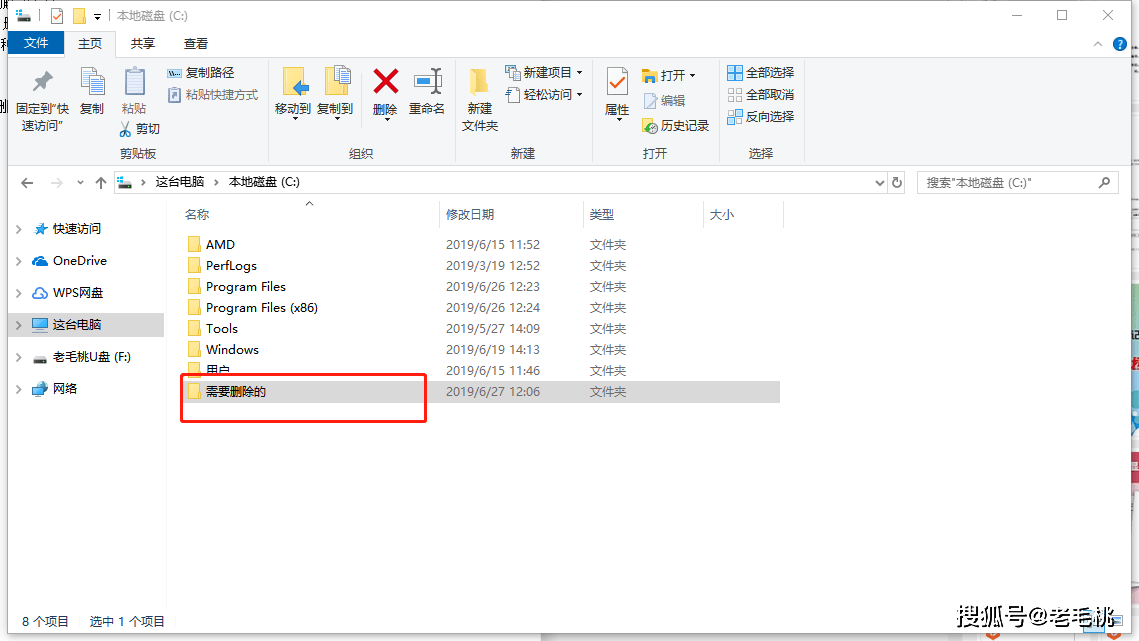Expand 老毛桃U盘 (F:) tree node
The width and height of the screenshot is (1139, 641).
[x=19, y=357]
